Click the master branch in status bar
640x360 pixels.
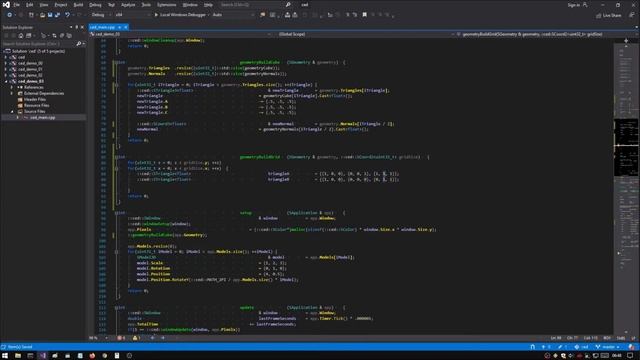point(608,347)
